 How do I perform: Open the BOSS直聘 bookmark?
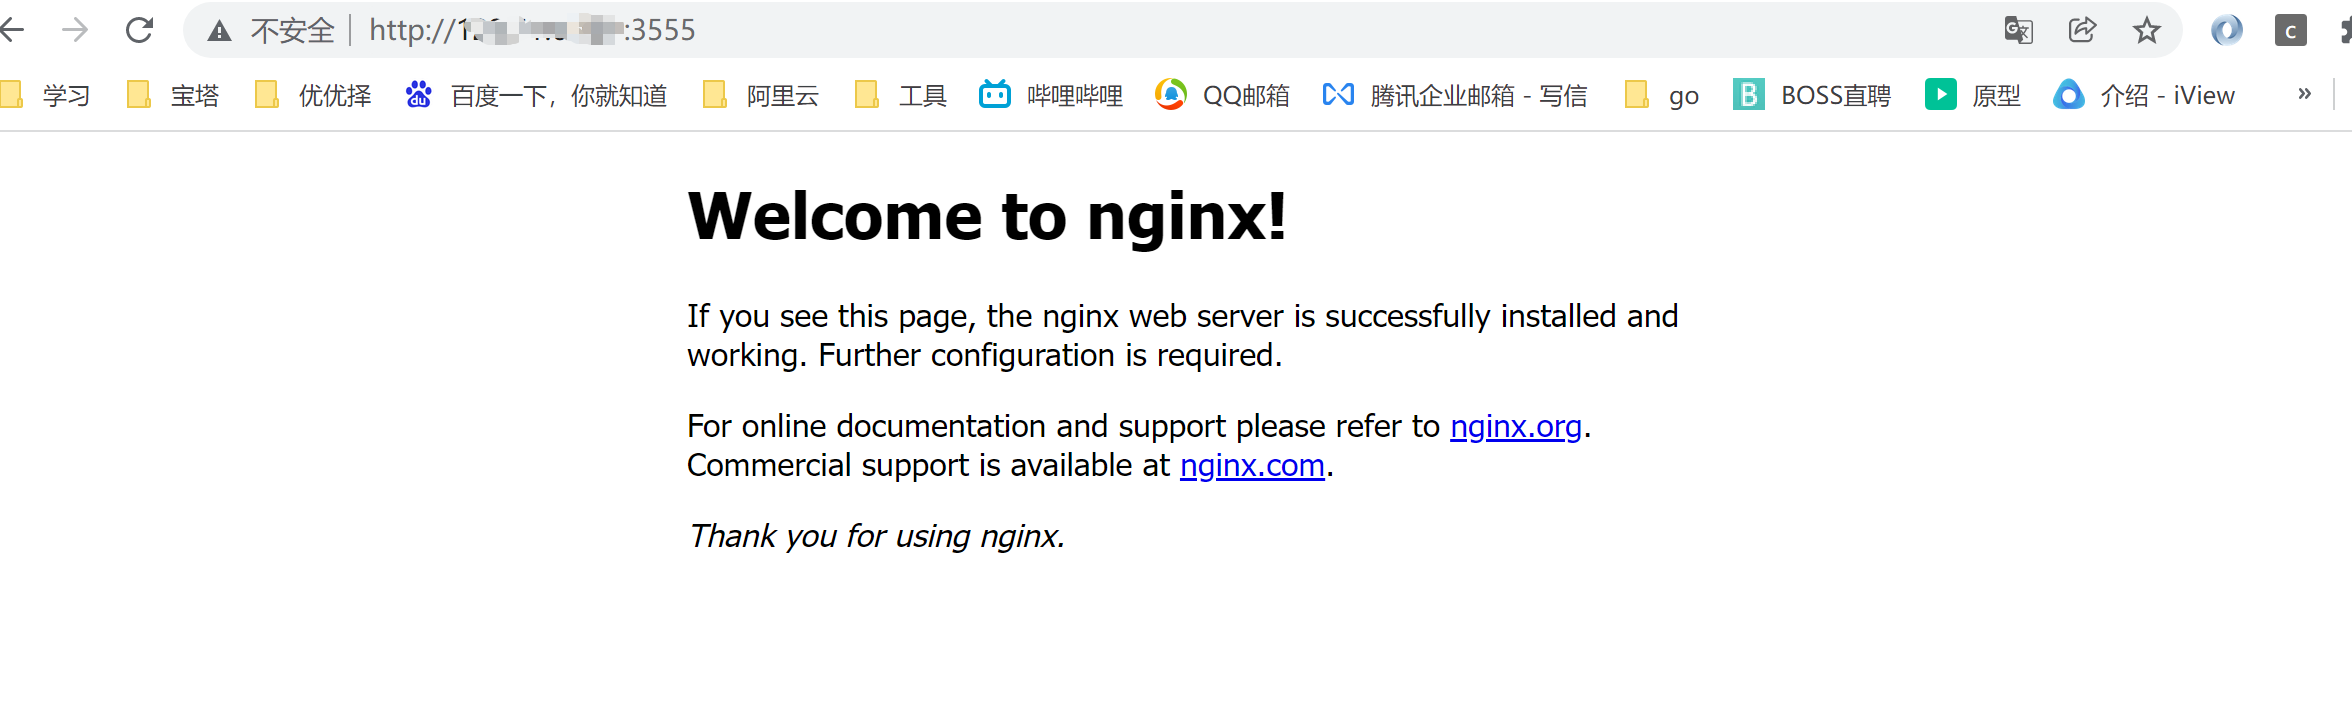(x=1811, y=95)
